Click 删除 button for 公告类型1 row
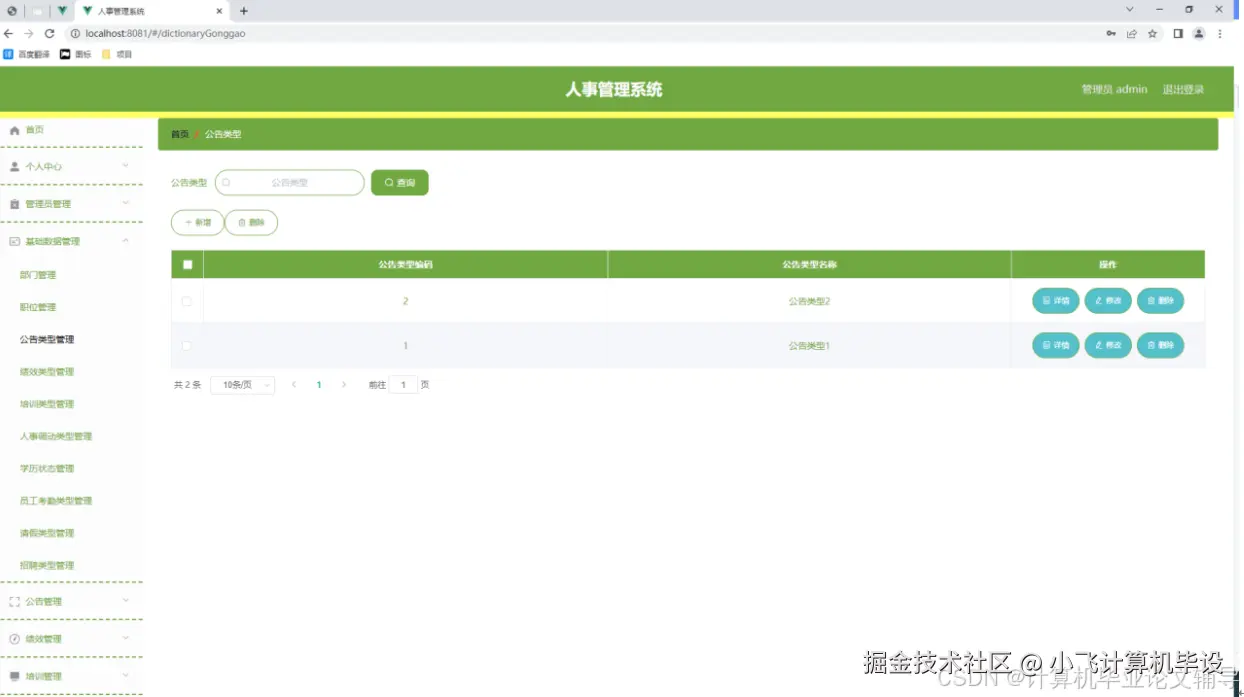The image size is (1244, 697). click(x=1161, y=345)
